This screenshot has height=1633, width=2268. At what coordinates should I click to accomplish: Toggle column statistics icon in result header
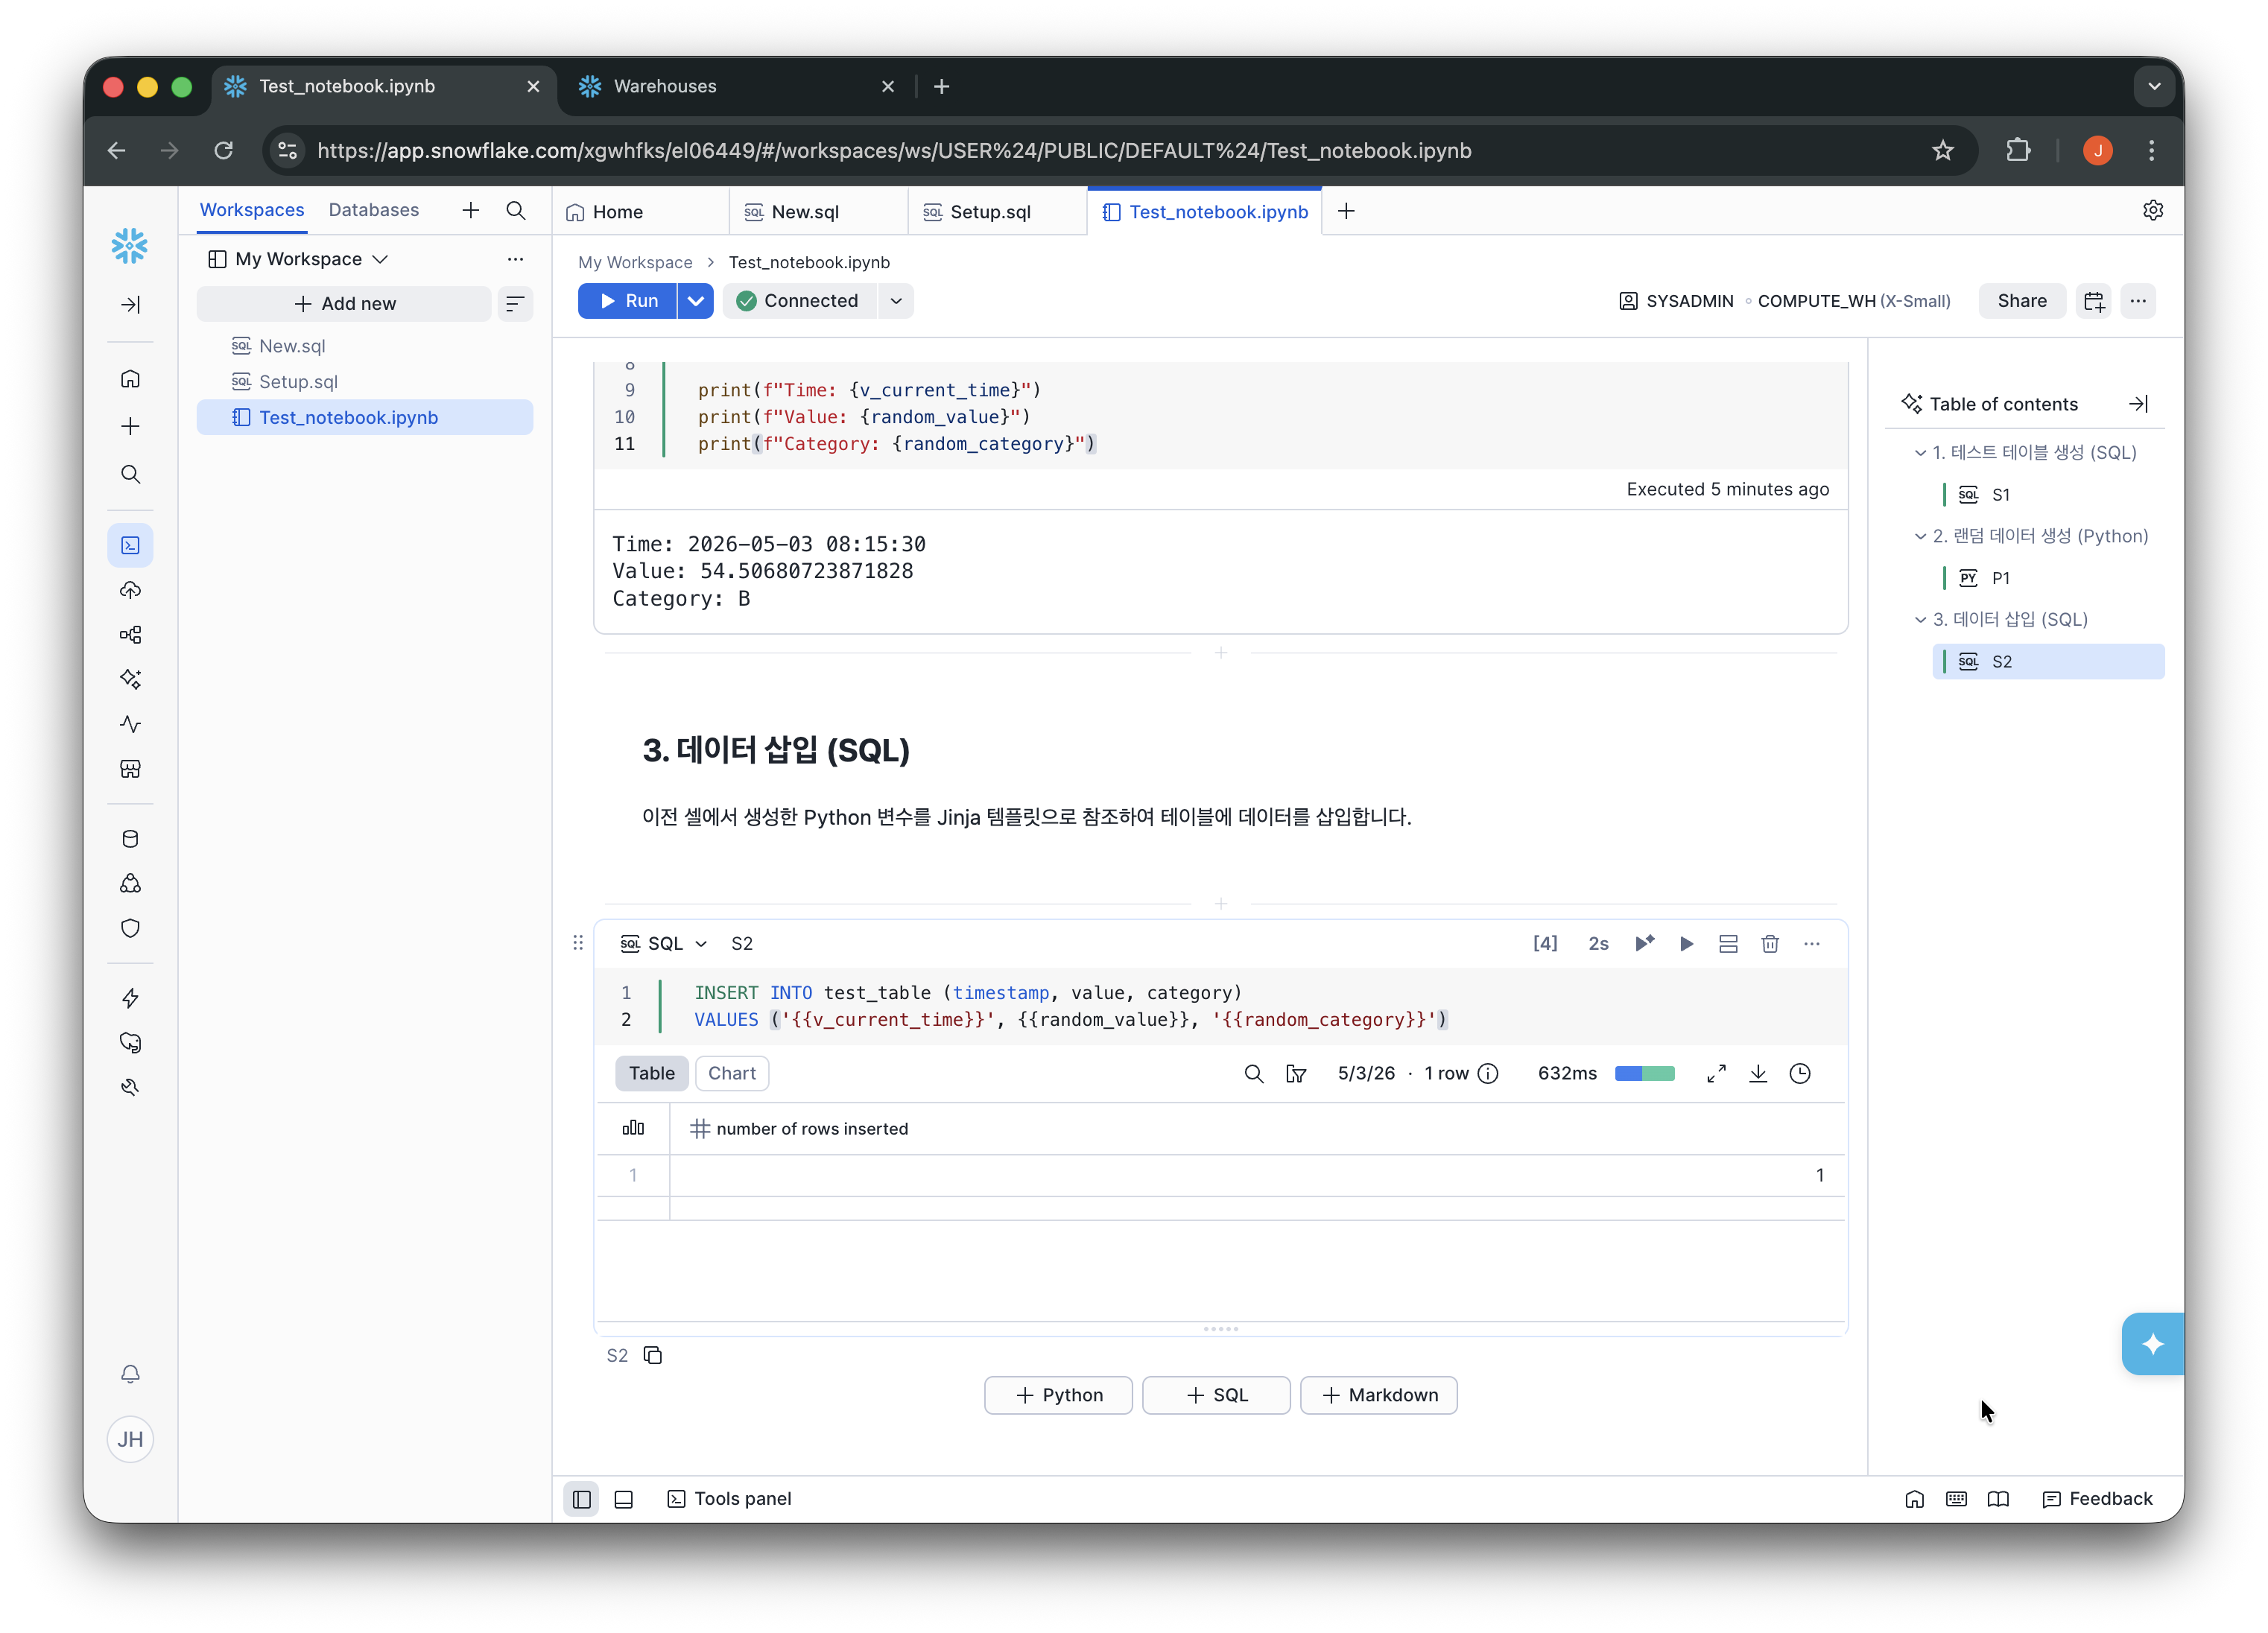click(x=633, y=1128)
